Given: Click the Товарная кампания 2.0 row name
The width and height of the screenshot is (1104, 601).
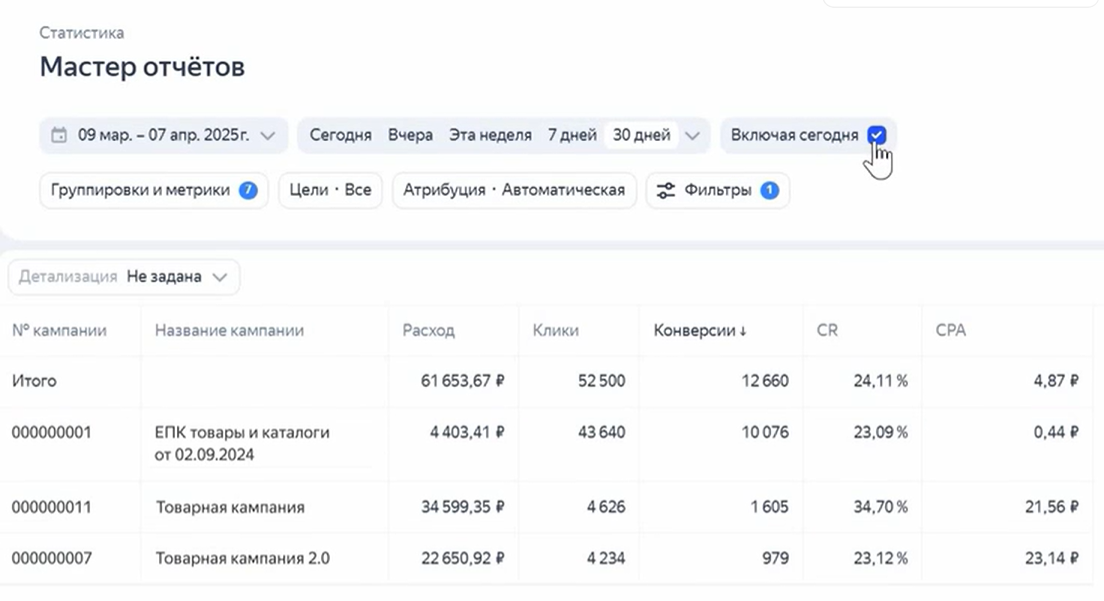Looking at the screenshot, I should pyautogui.click(x=242, y=558).
